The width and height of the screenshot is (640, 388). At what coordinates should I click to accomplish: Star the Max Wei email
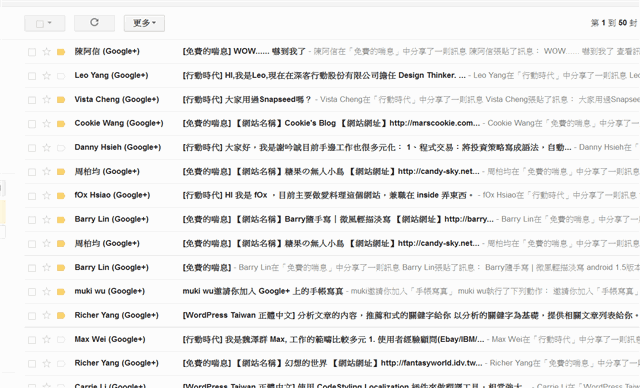pyautogui.click(x=47, y=339)
